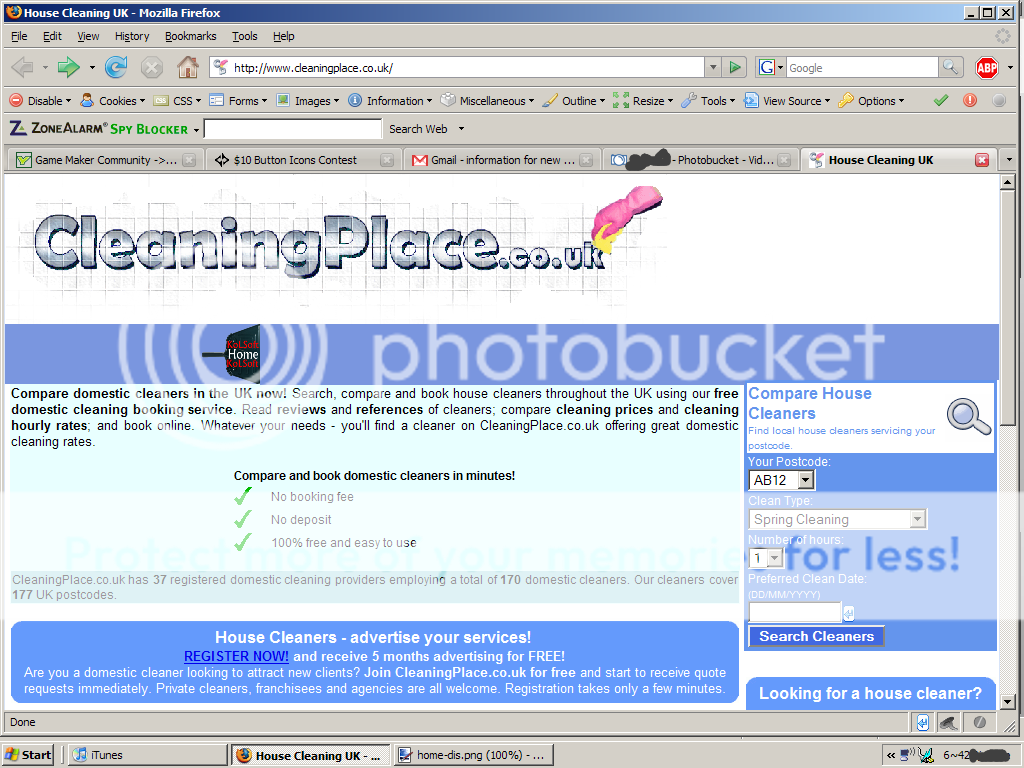1024x768 pixels.
Task: Open the Bookmarks menu
Action: [x=191, y=36]
